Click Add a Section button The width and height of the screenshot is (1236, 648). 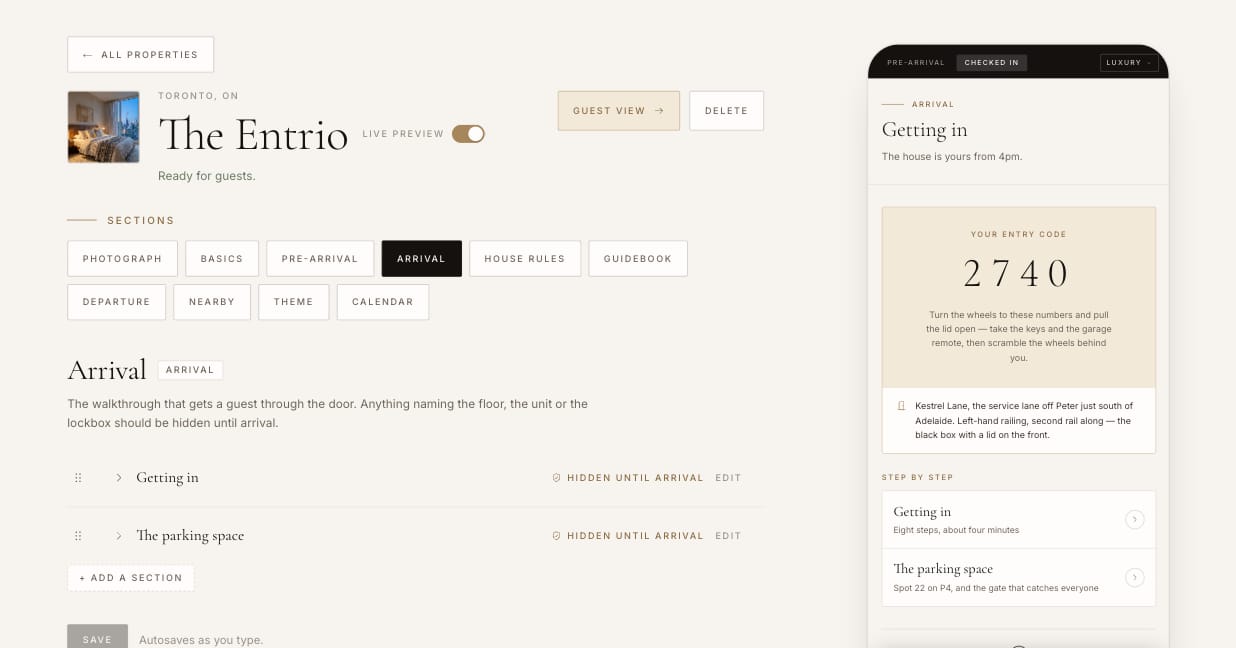pos(131,578)
